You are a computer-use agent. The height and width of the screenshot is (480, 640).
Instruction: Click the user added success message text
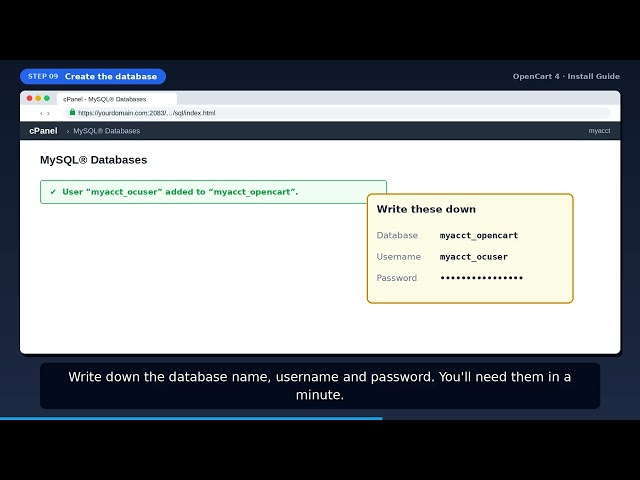pyautogui.click(x=180, y=192)
